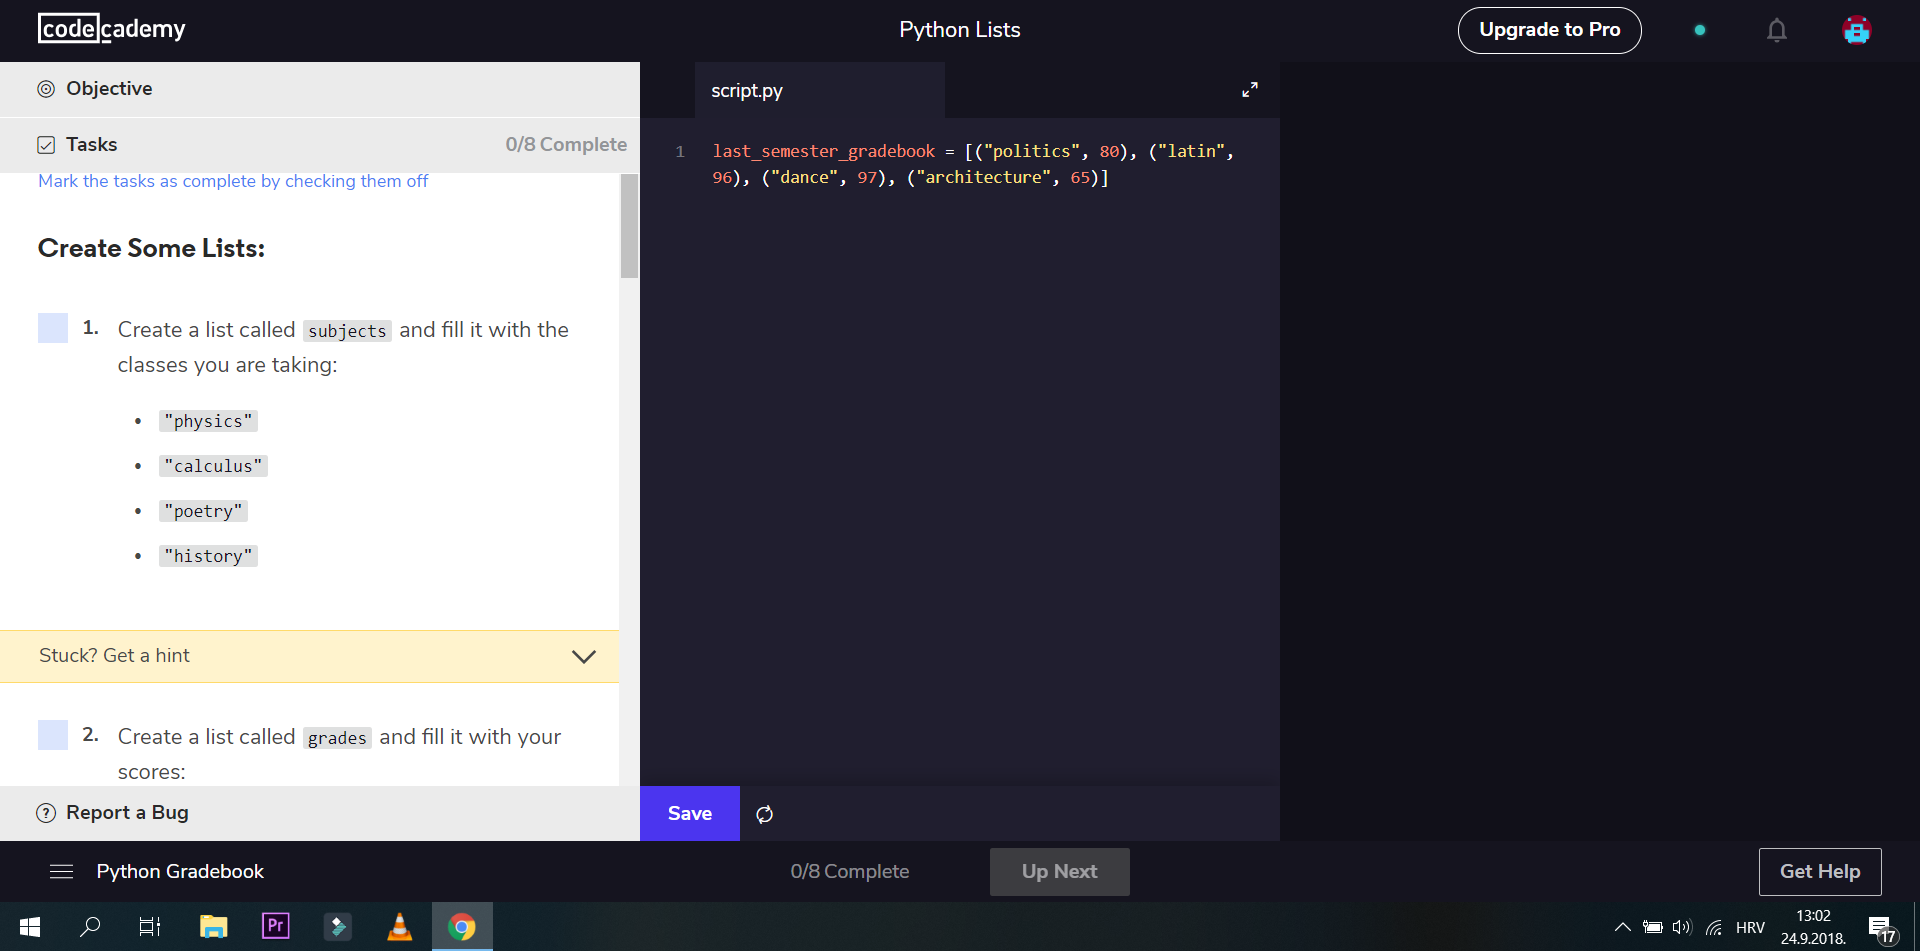Open Google Chrome from the taskbar

pyautogui.click(x=461, y=927)
